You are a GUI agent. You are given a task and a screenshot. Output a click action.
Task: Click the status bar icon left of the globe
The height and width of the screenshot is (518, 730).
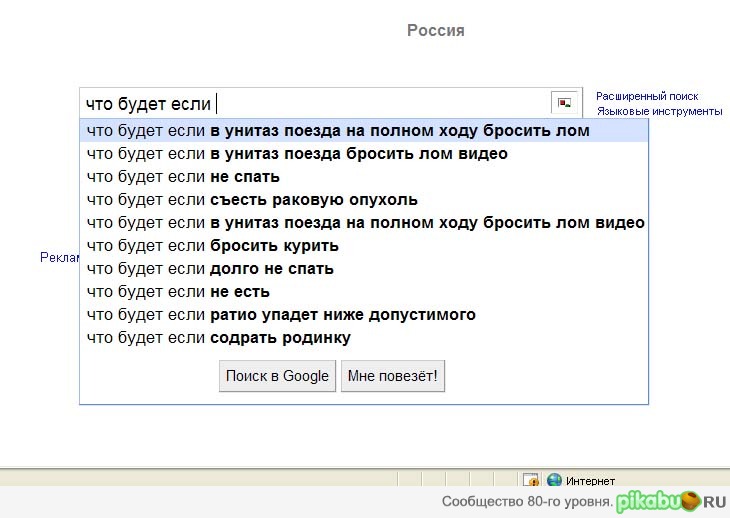[531, 481]
